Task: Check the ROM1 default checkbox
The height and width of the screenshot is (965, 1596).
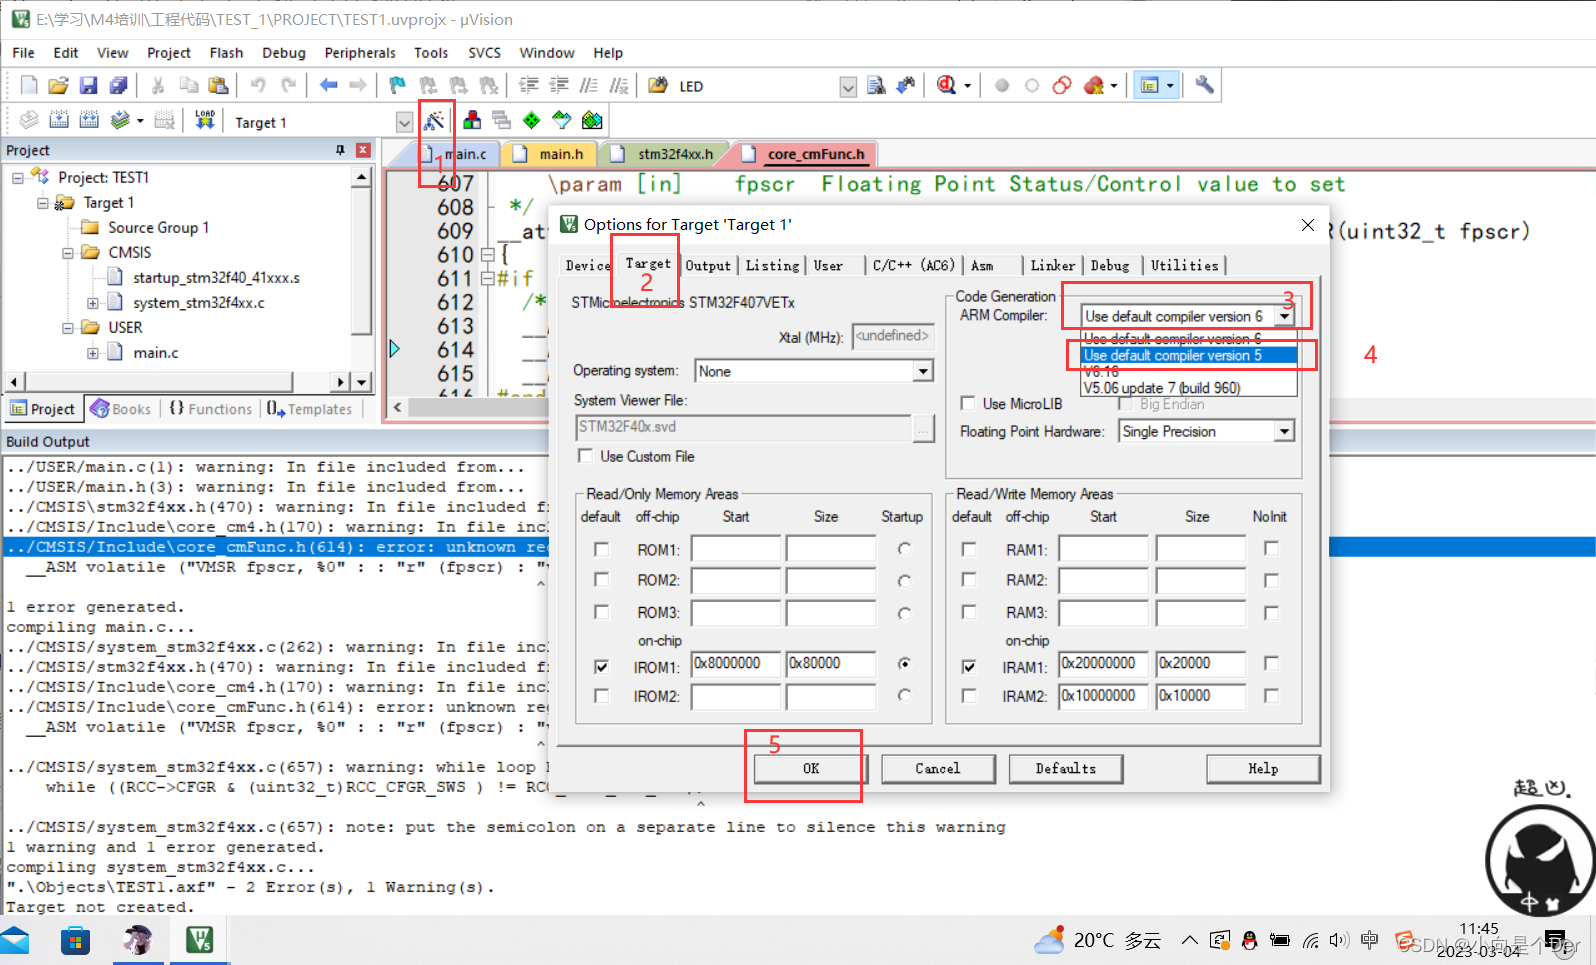Action: (x=601, y=549)
